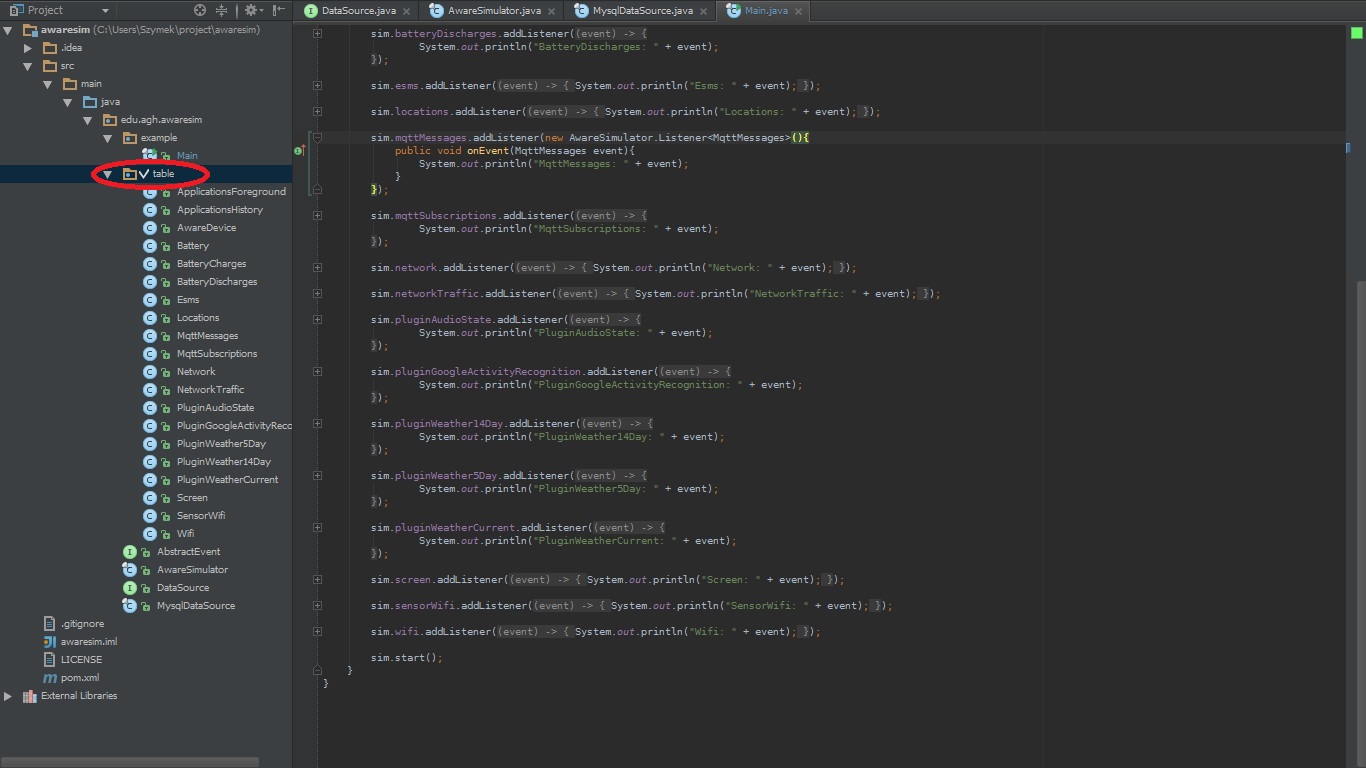Collapse the table package folder
1366x768 pixels.
(108, 174)
